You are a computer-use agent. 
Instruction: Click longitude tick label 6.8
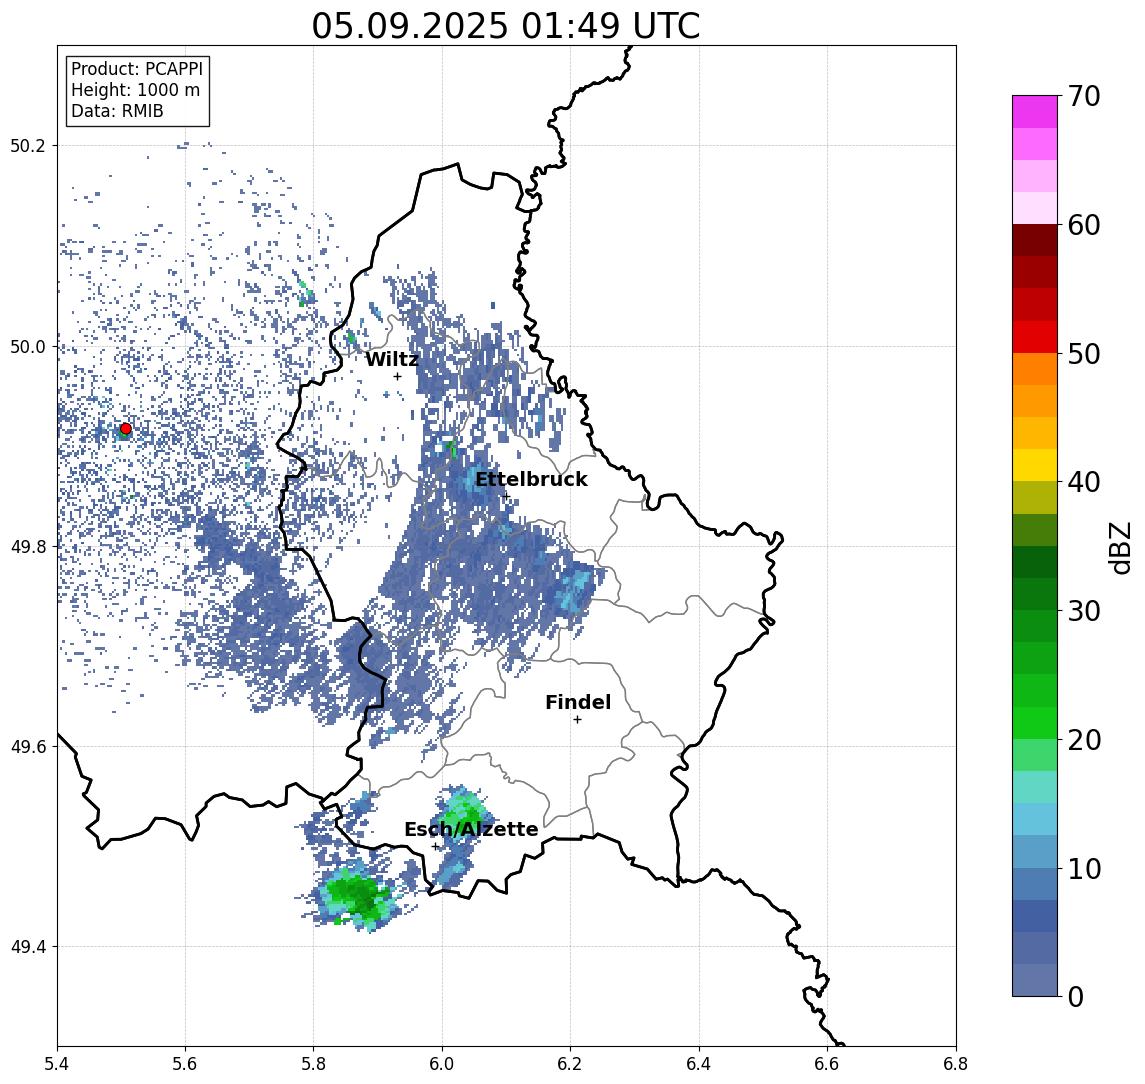956,1064
